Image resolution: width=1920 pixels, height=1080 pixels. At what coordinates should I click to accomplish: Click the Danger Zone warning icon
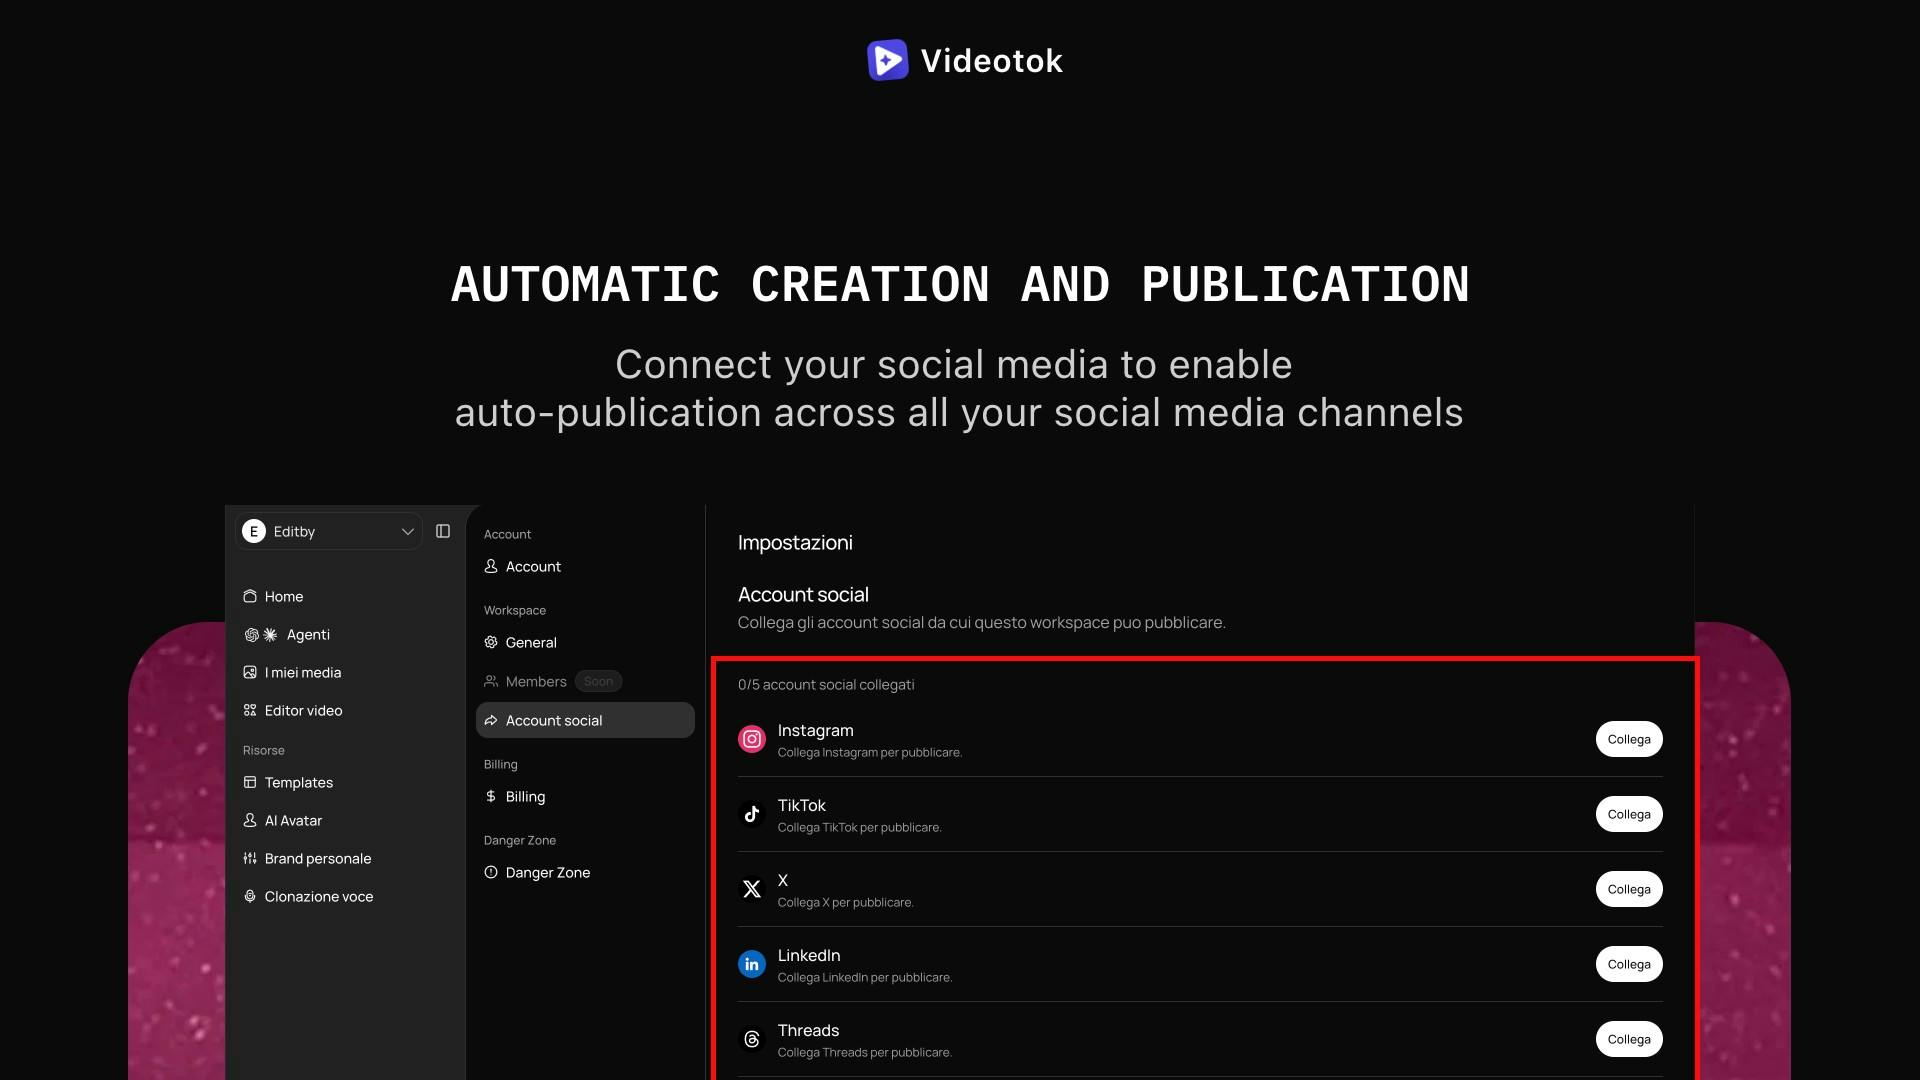491,872
